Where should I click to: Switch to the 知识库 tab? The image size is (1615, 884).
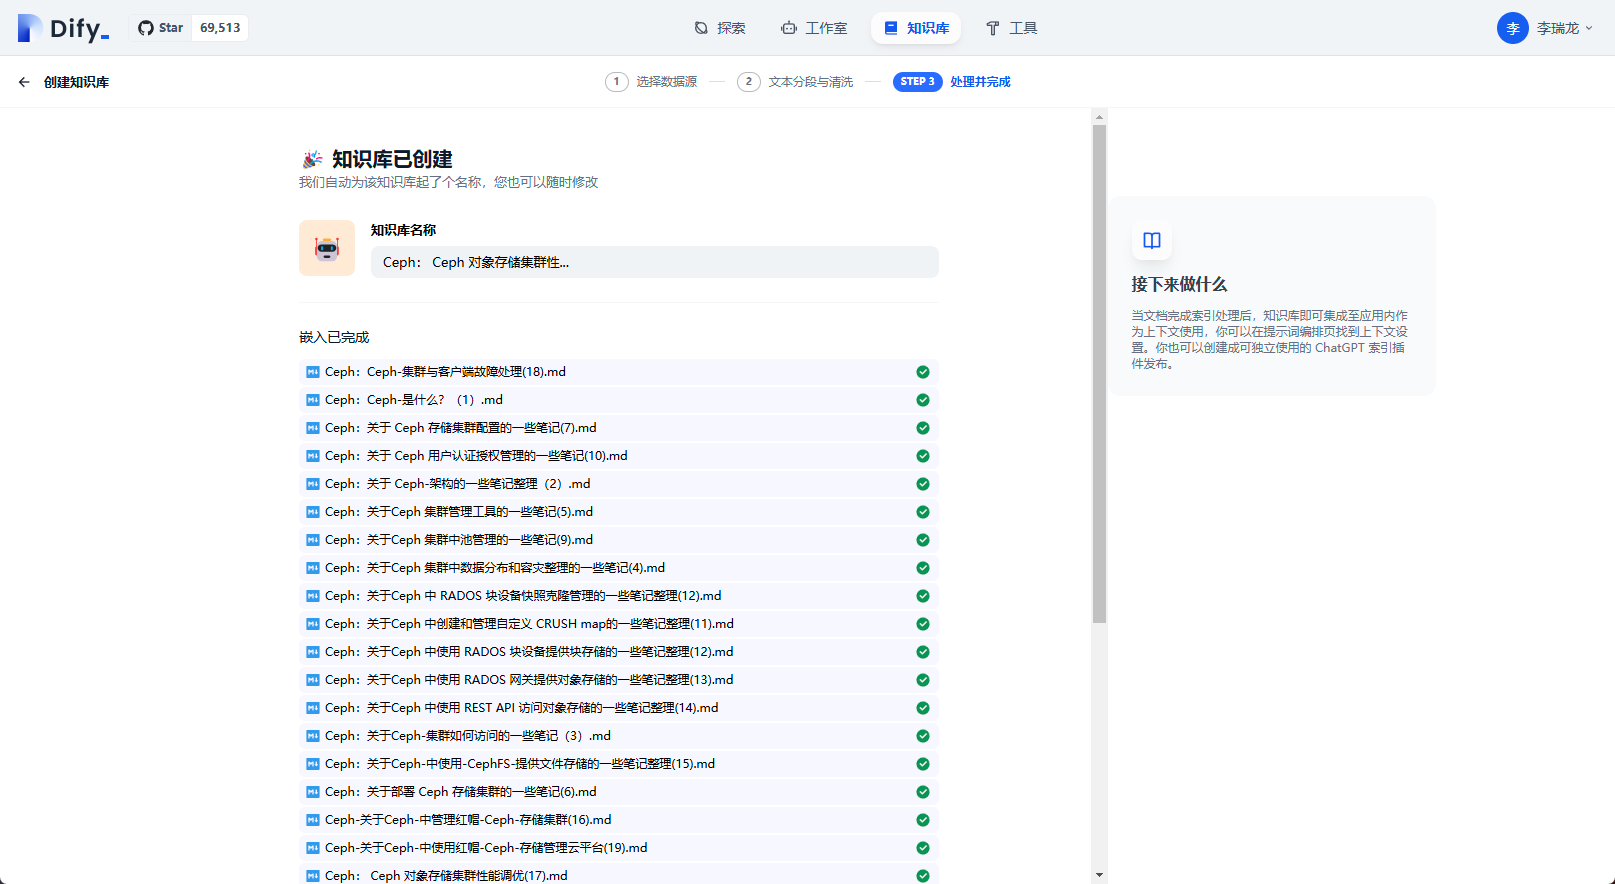[916, 28]
